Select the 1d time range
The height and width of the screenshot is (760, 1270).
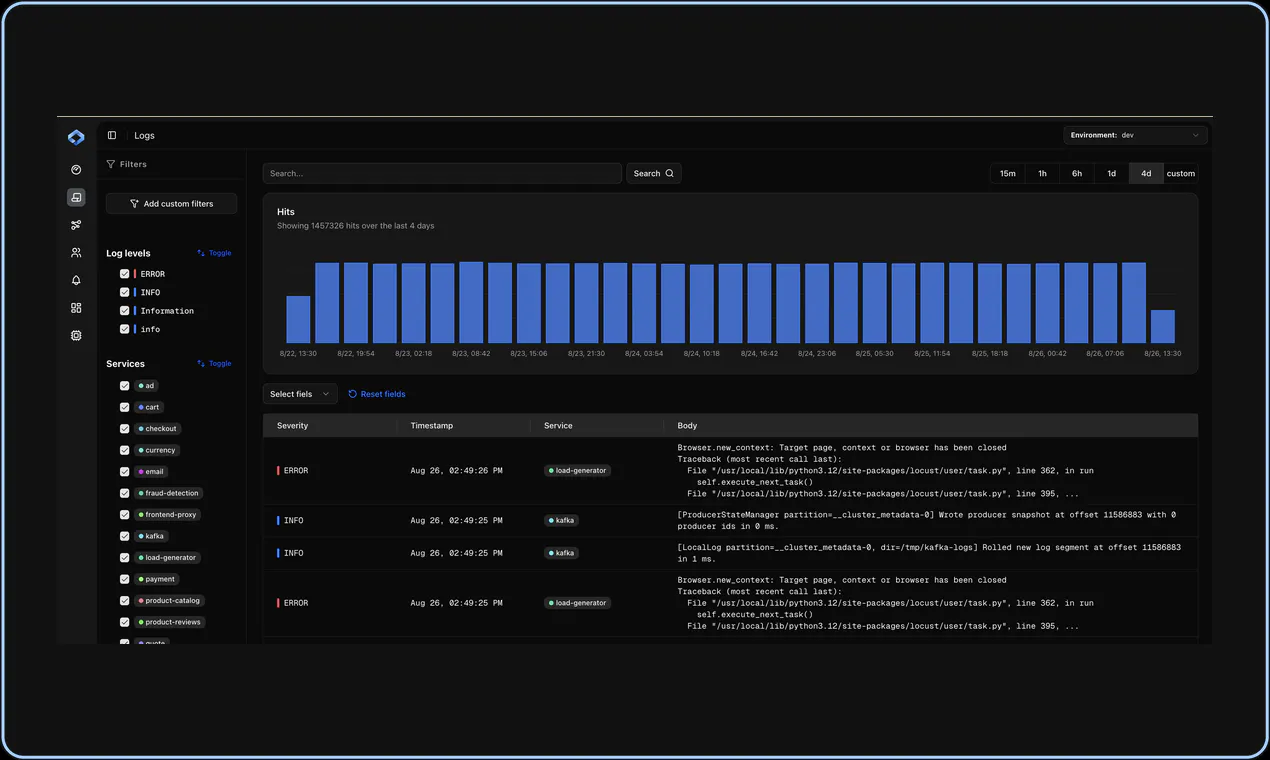pos(1111,173)
